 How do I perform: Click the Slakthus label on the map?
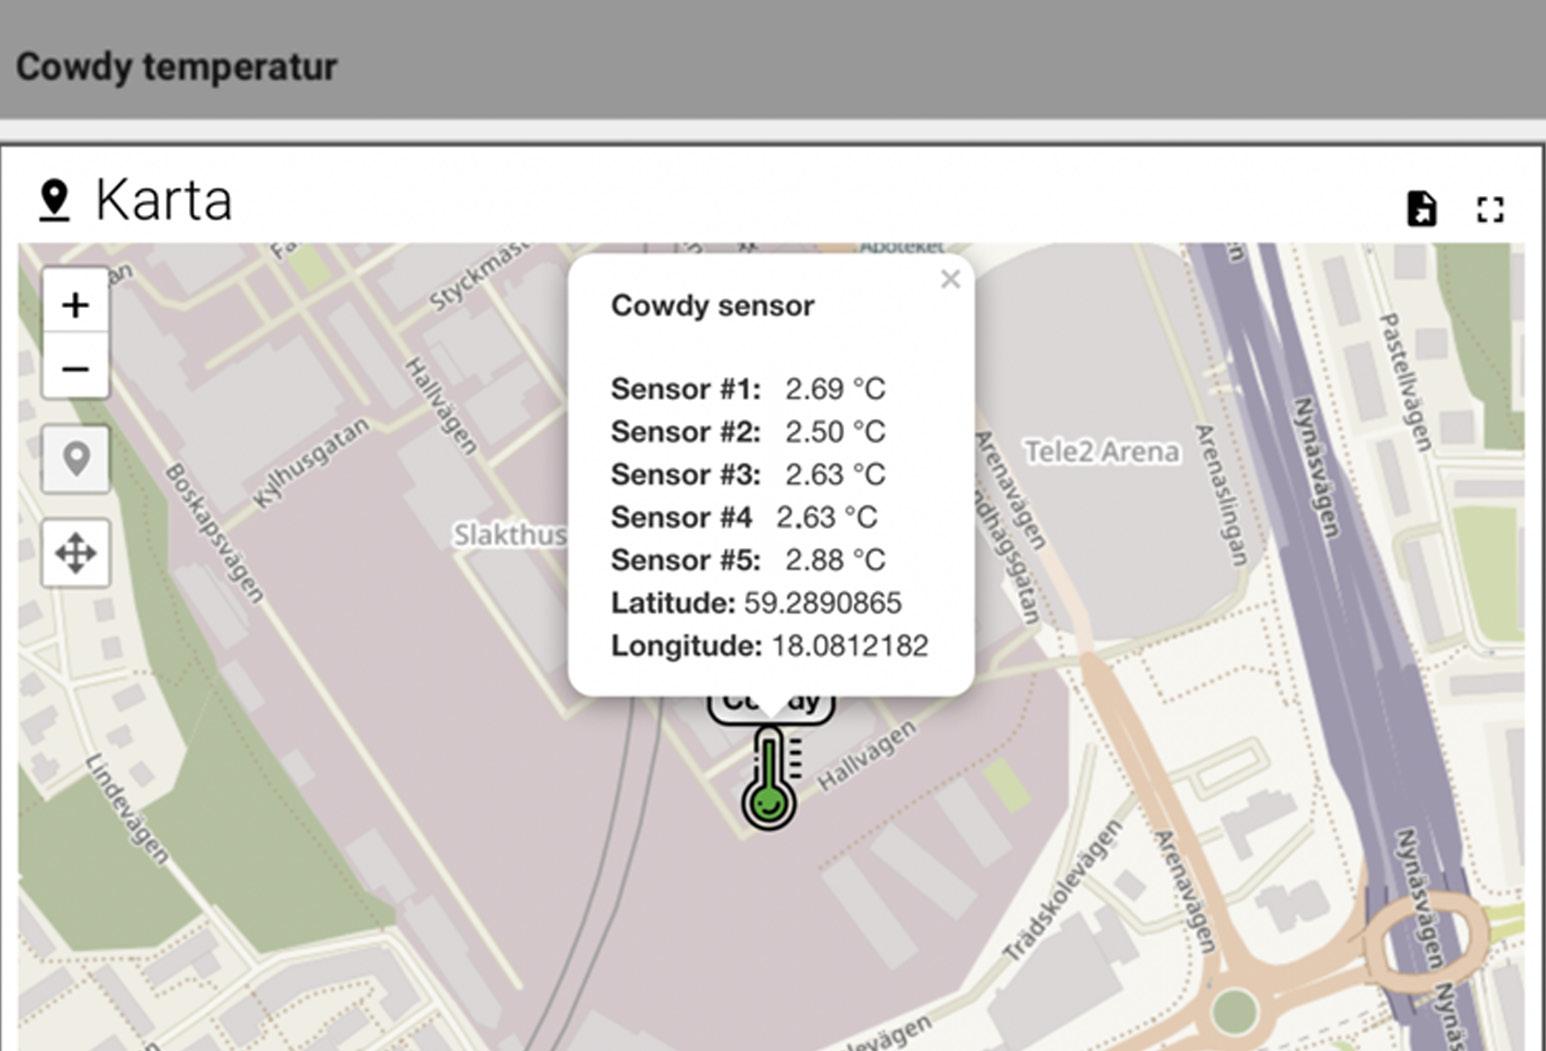510,535
